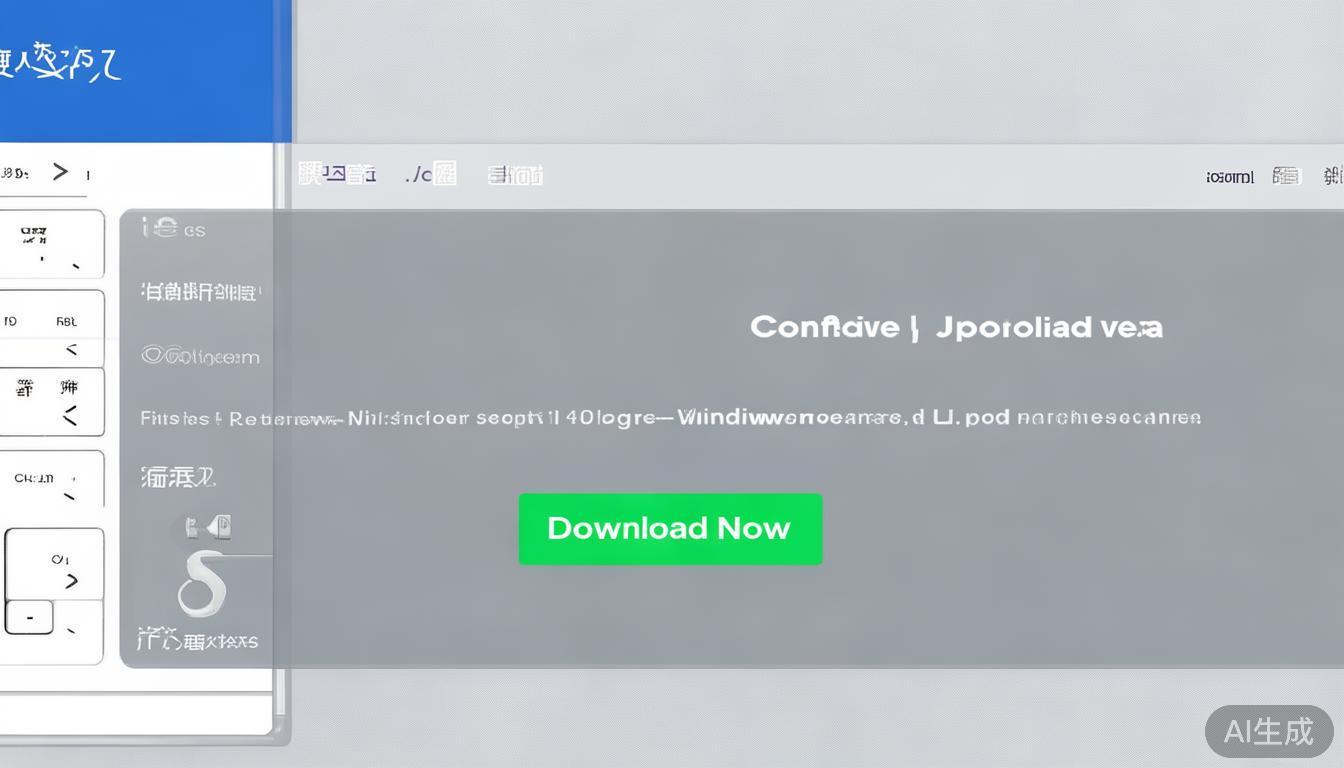Click the large S-shaped logo in the overlay sidebar
Viewport: 1344px width, 768px height.
coord(201,585)
